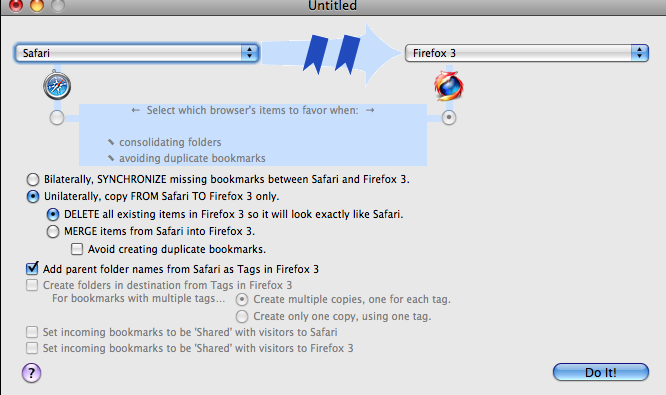
Task: Check Avoid creating duplicate bookmarks
Action: (x=77, y=249)
